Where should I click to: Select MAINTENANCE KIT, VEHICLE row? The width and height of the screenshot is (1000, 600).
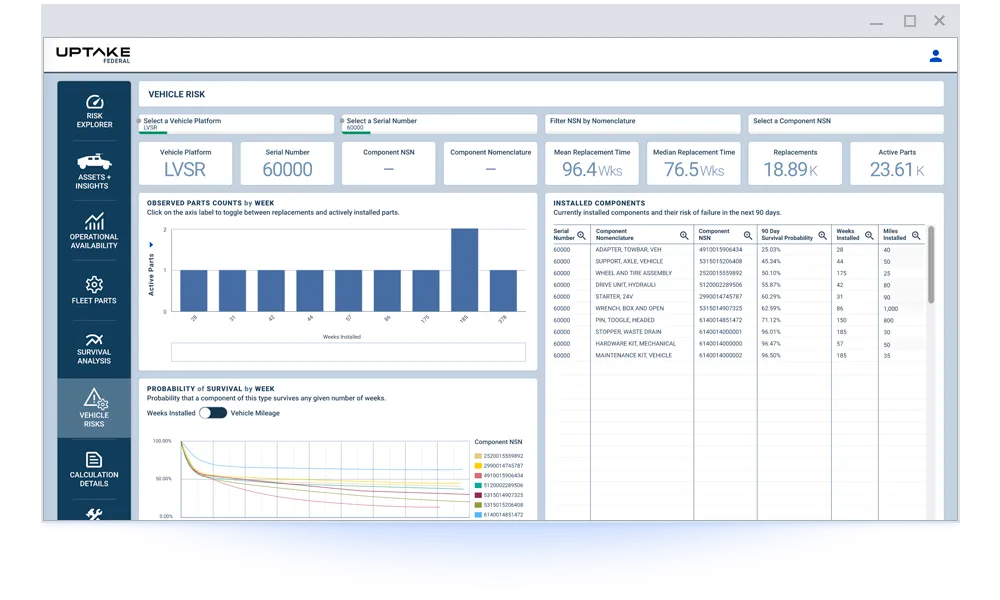coord(738,356)
